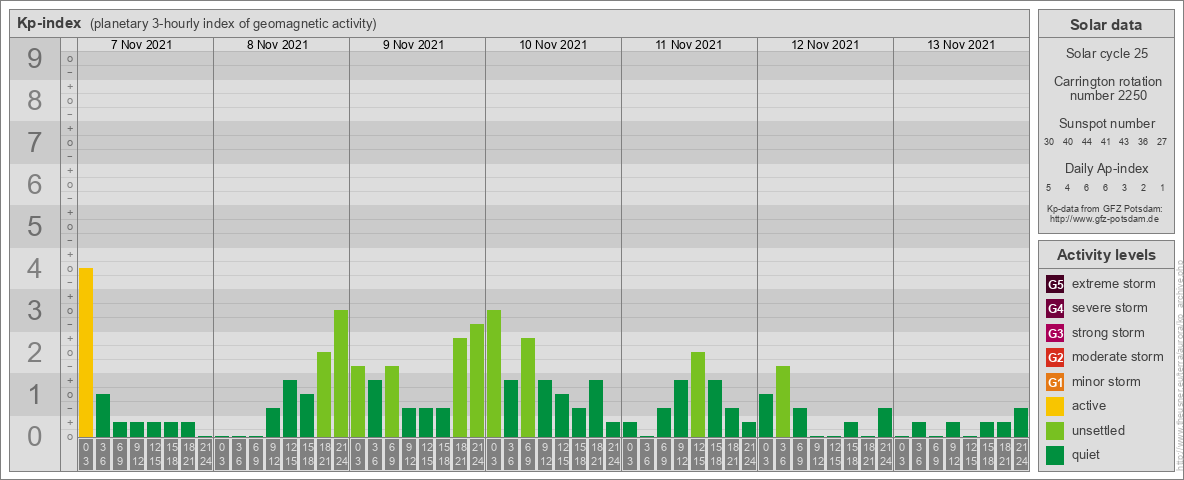Click the G4 severe storm badge
Image resolution: width=1184 pixels, height=480 pixels.
tap(1055, 309)
